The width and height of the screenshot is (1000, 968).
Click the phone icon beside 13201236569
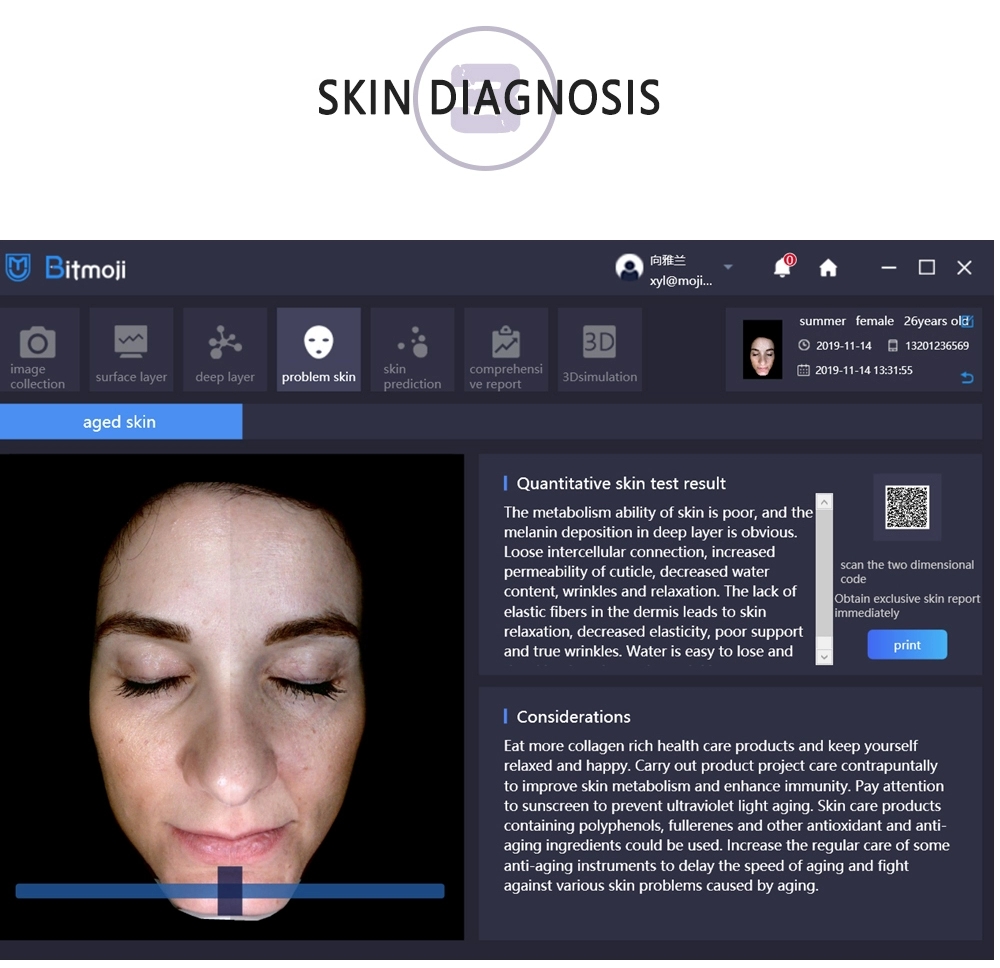tap(893, 346)
